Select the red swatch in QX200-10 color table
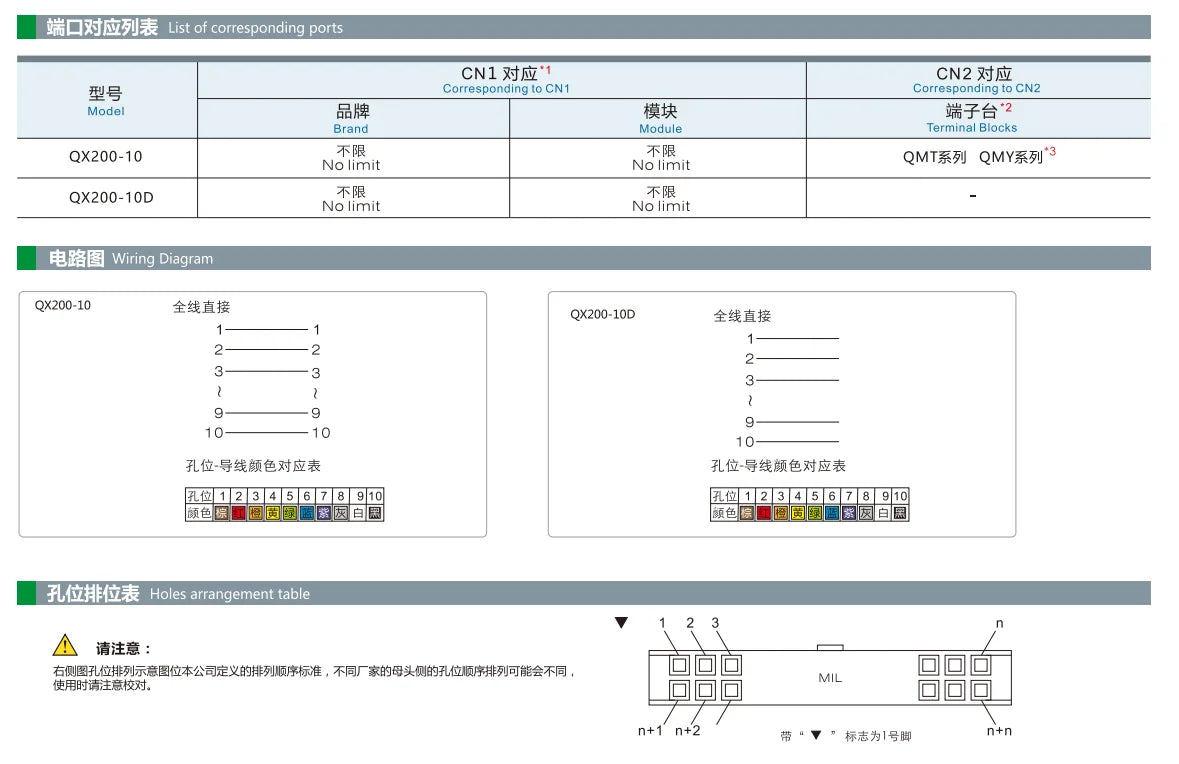The height and width of the screenshot is (764, 1179). 238,513
